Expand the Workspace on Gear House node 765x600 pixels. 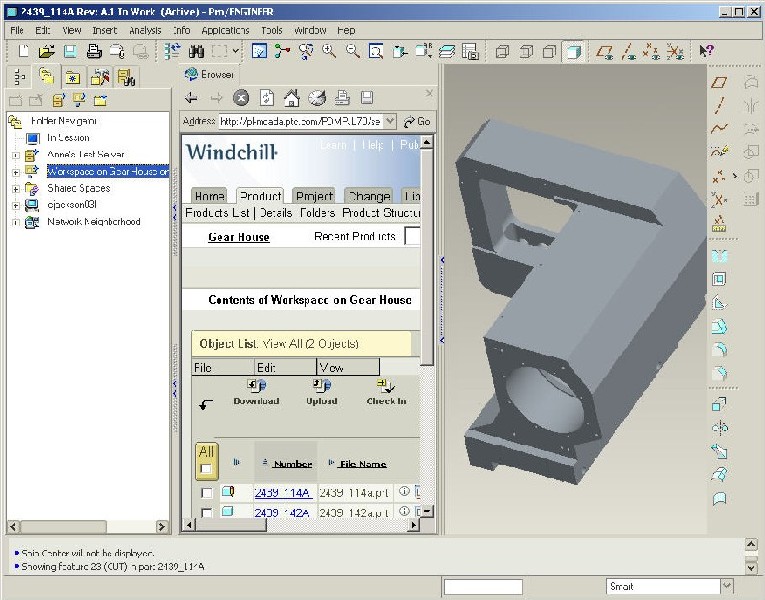point(16,172)
